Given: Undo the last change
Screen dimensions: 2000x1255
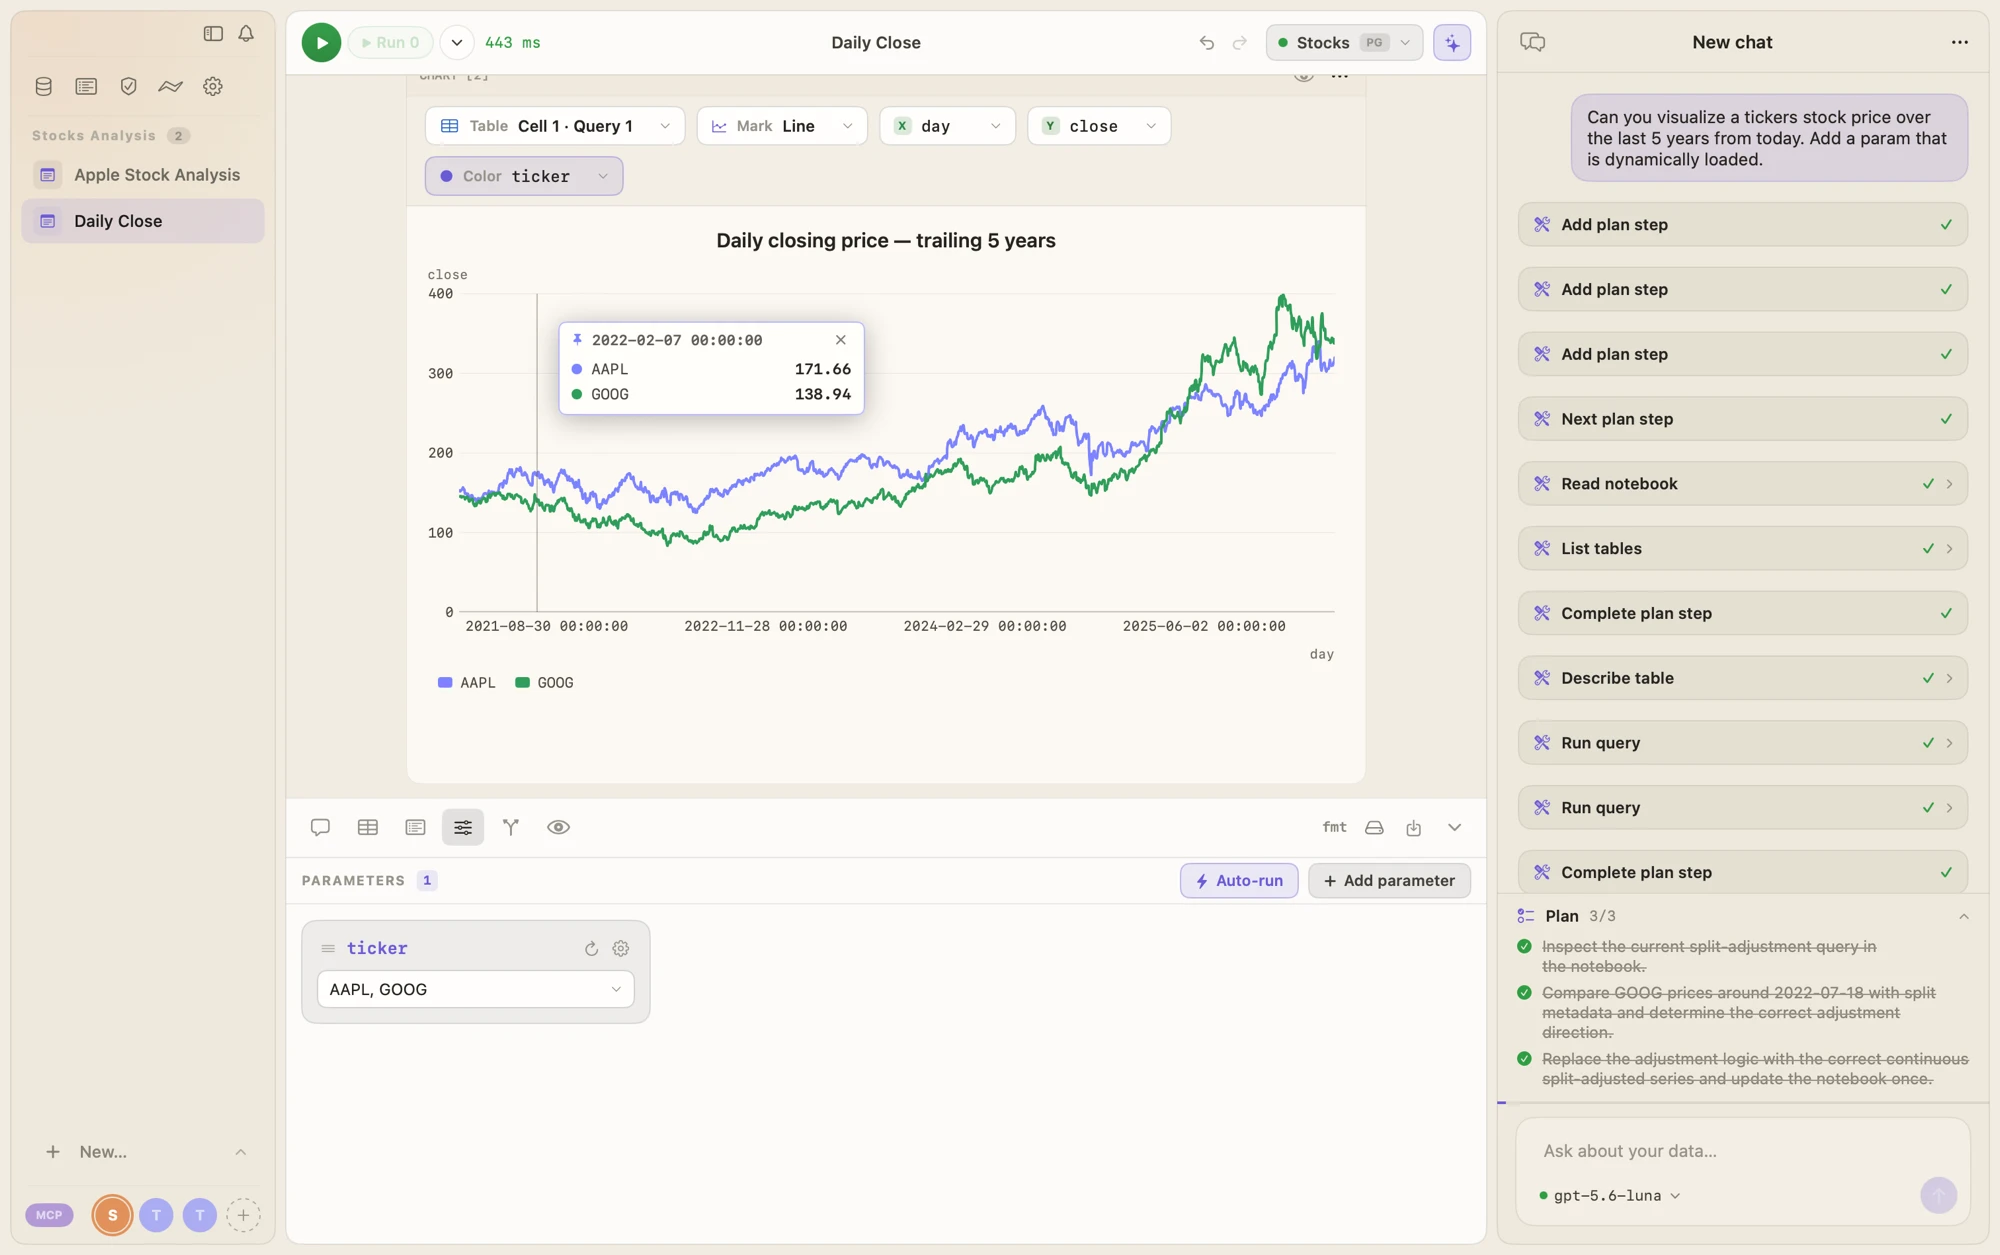Looking at the screenshot, I should pos(1207,42).
